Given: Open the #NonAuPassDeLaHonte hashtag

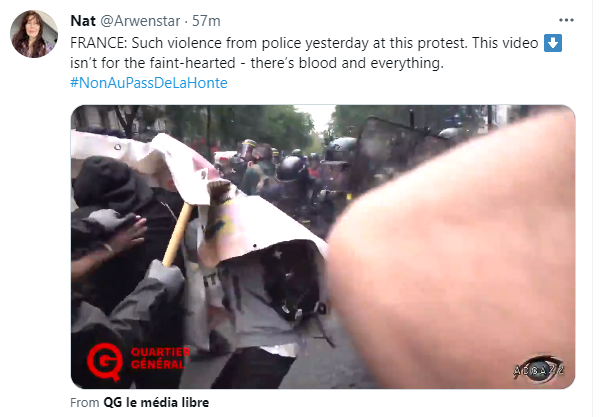Looking at the screenshot, I should click(149, 83).
